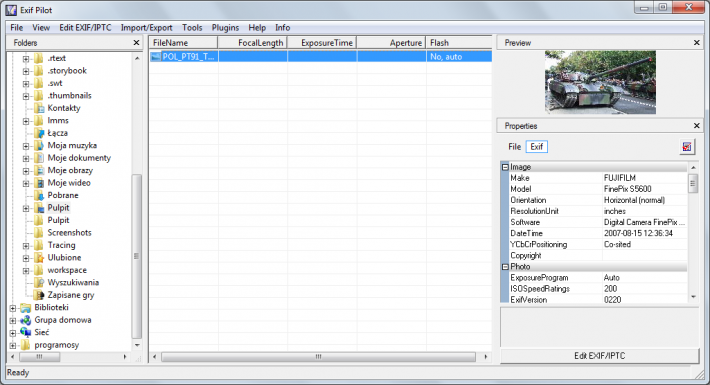The width and height of the screenshot is (710, 385).
Task: Sort by the FocalLength column header
Action: (x=253, y=43)
